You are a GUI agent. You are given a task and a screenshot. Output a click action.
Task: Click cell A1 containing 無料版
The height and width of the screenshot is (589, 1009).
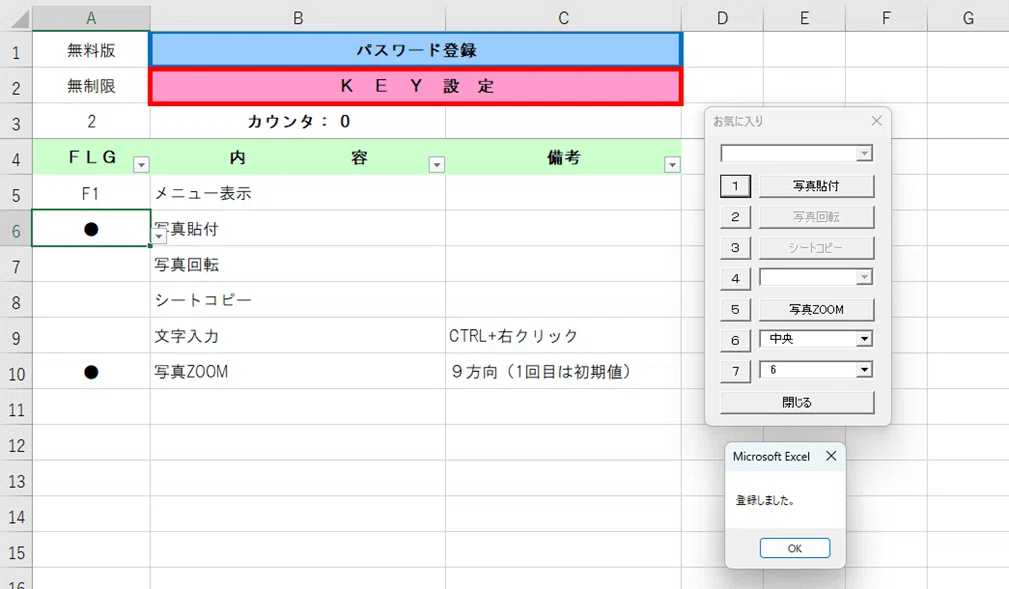tap(91, 50)
